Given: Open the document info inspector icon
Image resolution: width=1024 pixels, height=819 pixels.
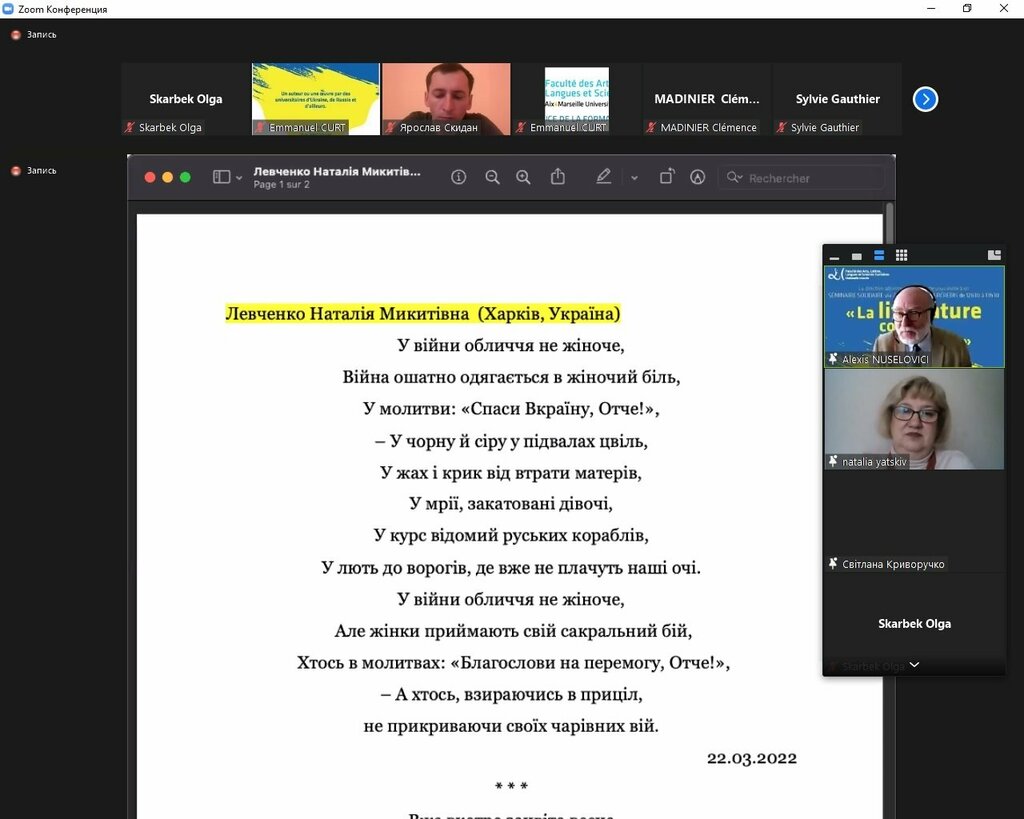Looking at the screenshot, I should pos(459,177).
